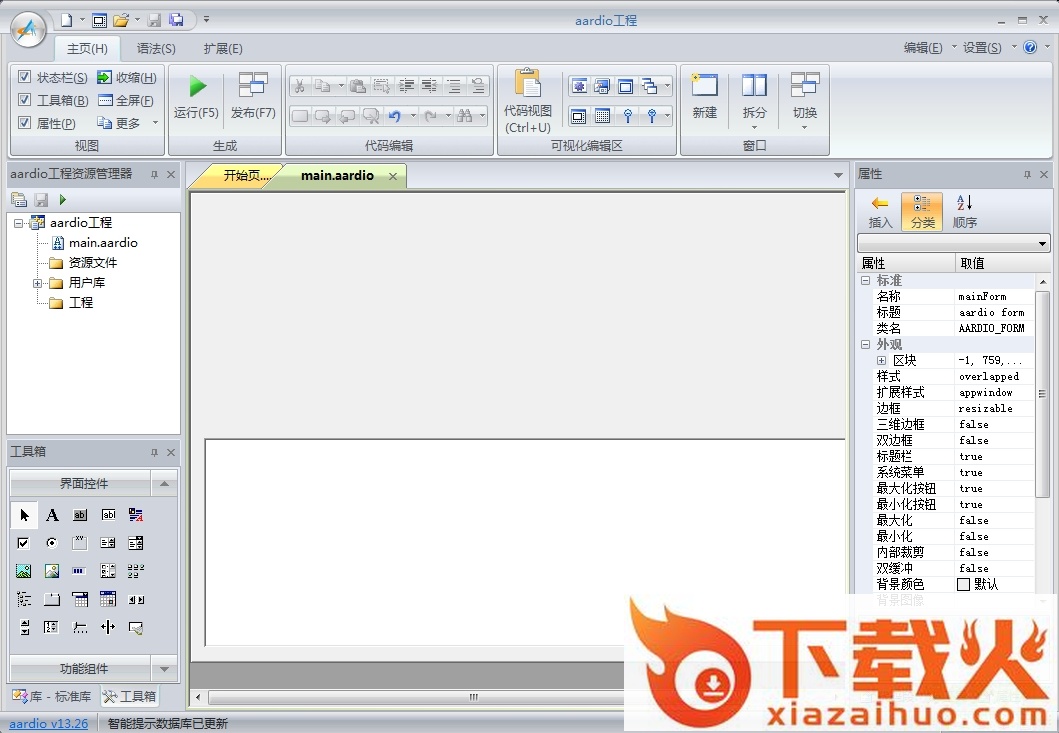Toggle 分类 categorized view in properties
The width and height of the screenshot is (1059, 733).
coord(922,211)
